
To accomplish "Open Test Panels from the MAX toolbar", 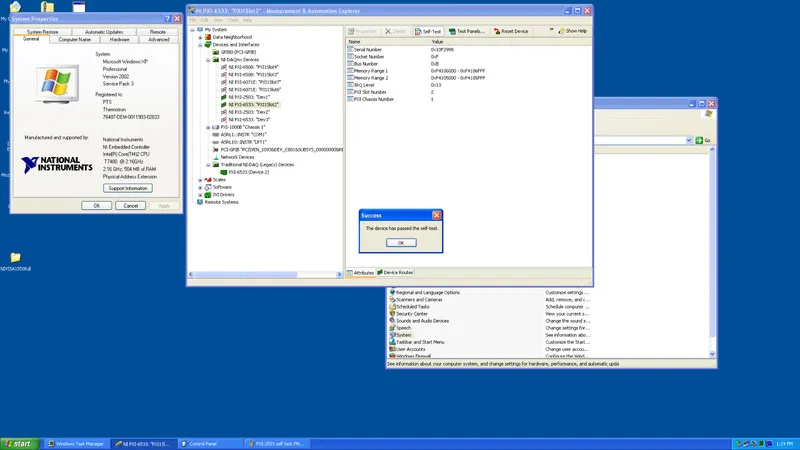I will pos(466,31).
